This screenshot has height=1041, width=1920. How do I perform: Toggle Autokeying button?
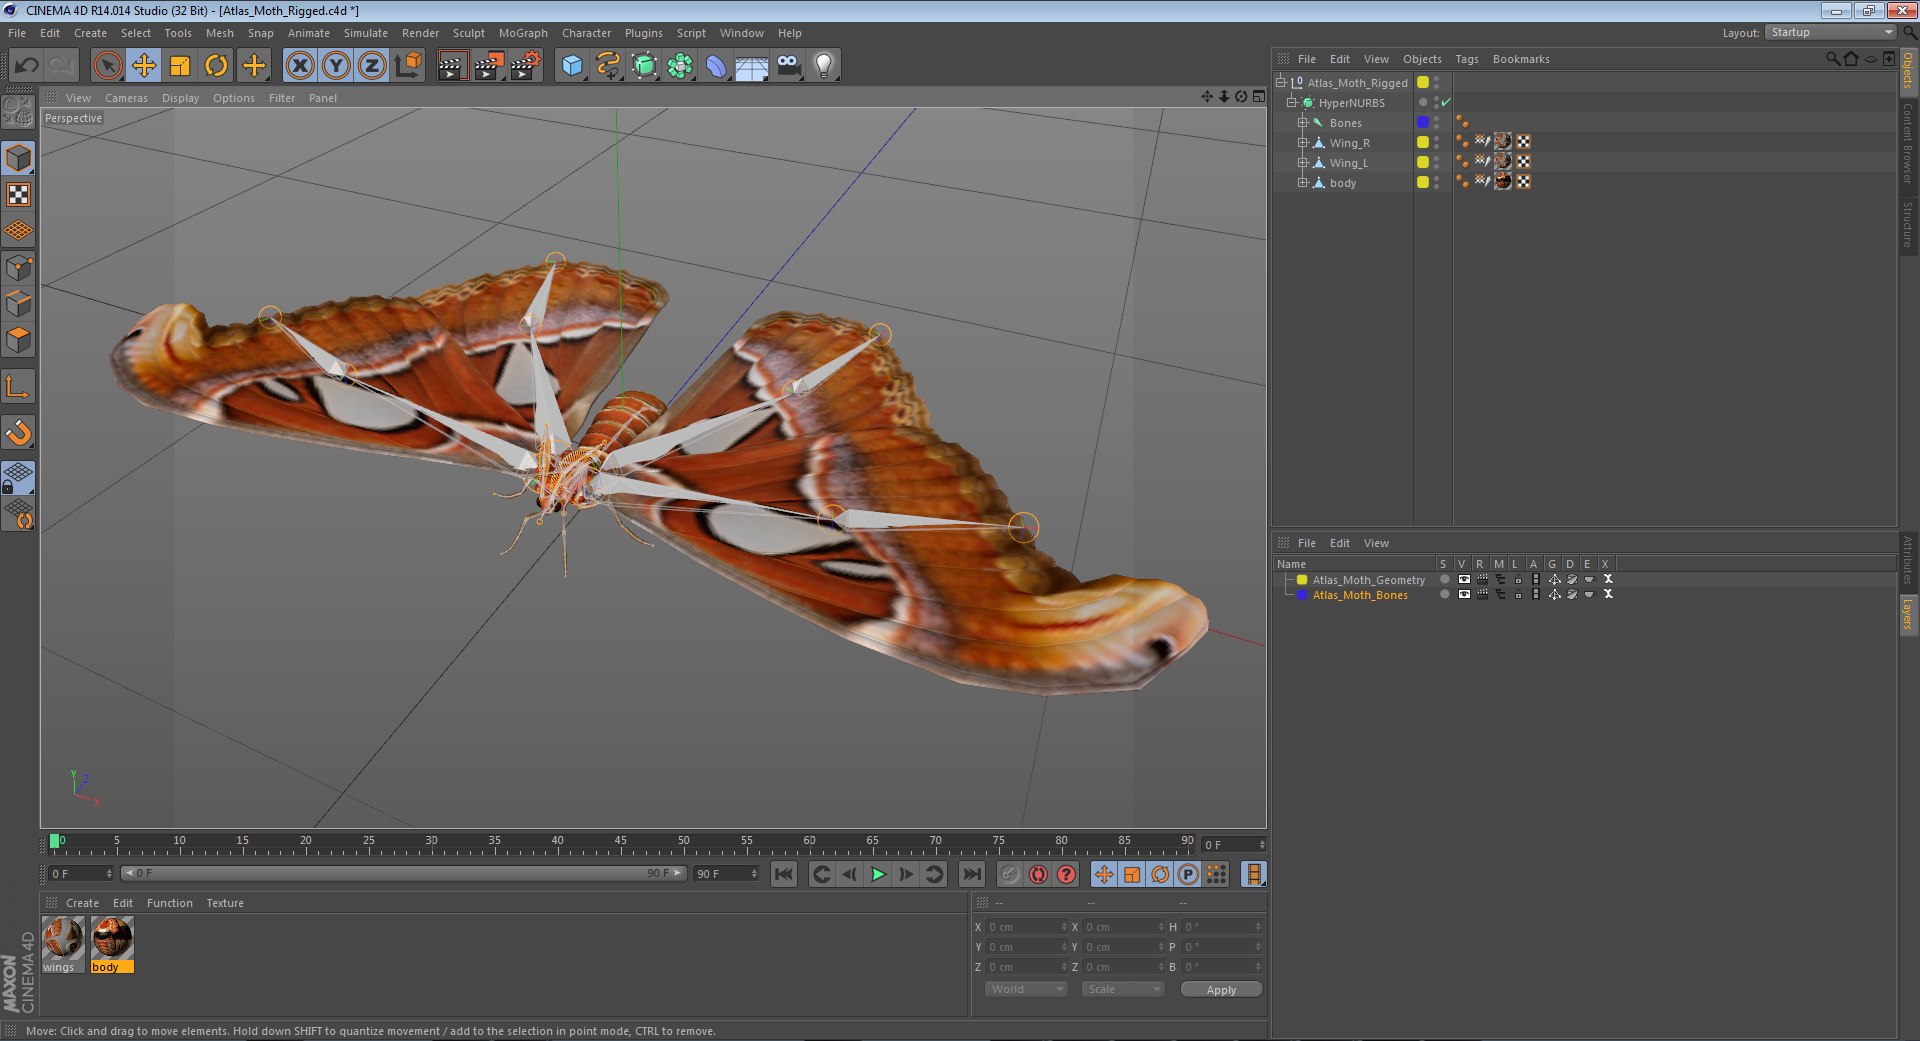[1038, 874]
